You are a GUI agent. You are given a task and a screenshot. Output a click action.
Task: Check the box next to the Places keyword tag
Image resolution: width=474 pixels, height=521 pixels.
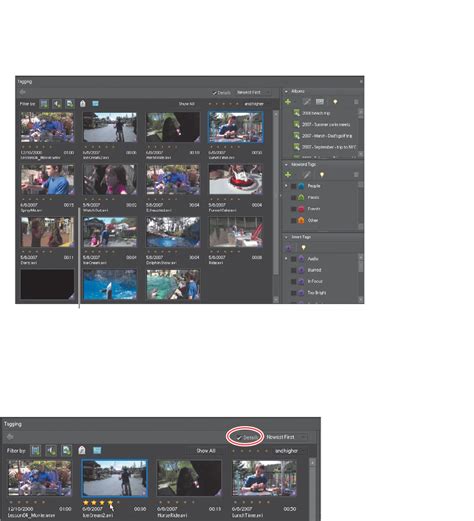293,198
